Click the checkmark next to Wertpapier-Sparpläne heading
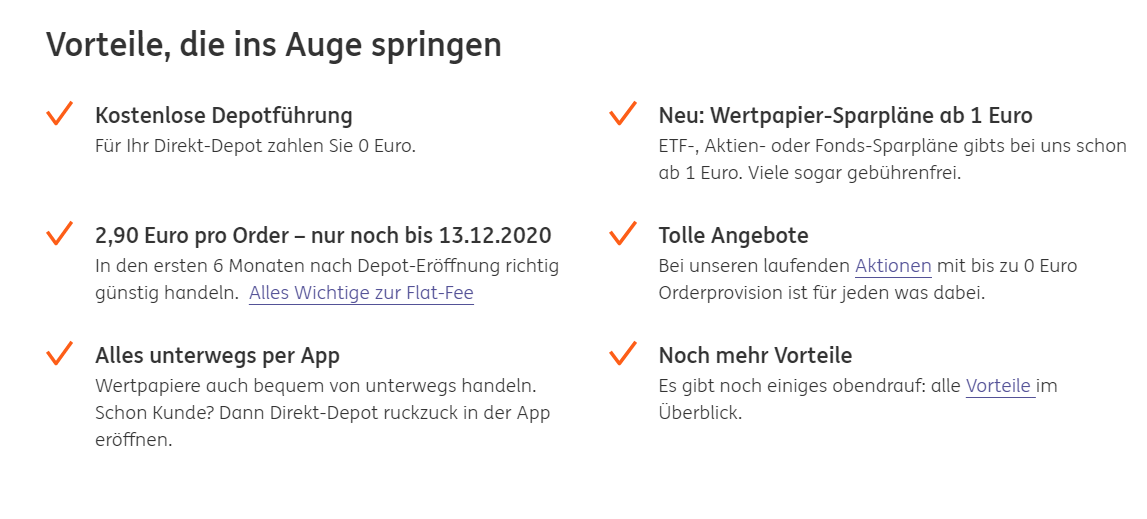This screenshot has height=519, width=1147. tap(623, 114)
